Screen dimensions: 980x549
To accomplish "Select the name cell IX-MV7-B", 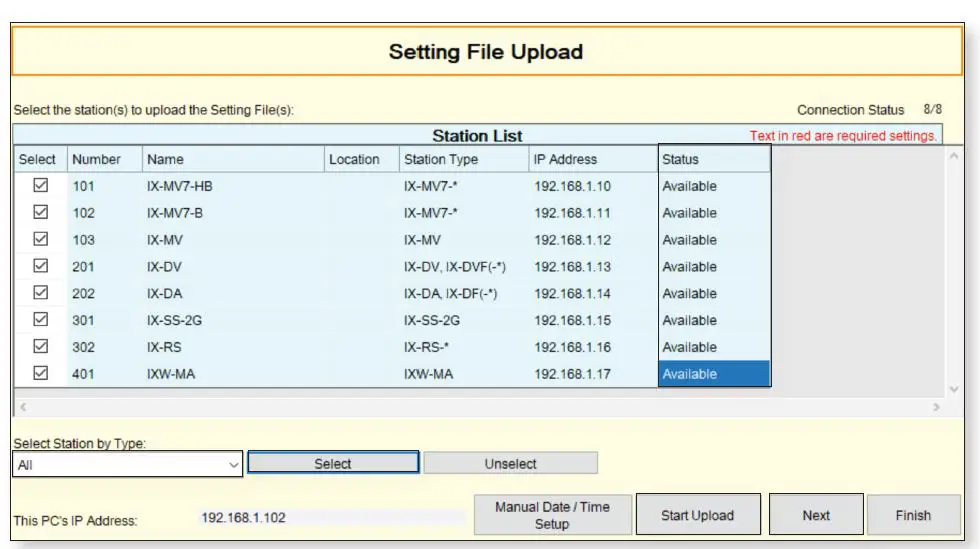I will click(175, 213).
